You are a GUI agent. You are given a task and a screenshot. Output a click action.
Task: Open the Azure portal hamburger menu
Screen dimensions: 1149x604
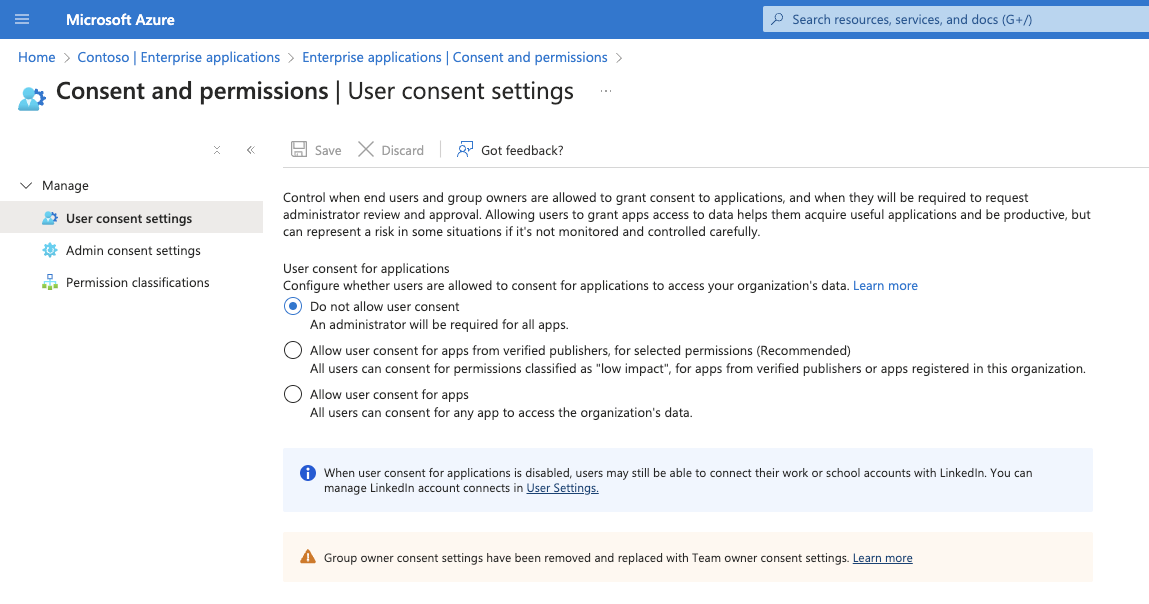coord(22,19)
